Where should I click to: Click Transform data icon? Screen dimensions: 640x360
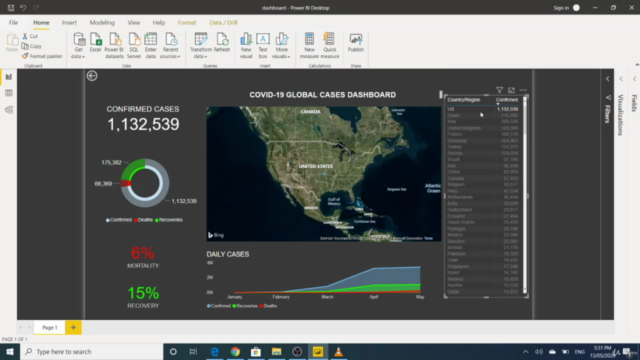point(200,40)
